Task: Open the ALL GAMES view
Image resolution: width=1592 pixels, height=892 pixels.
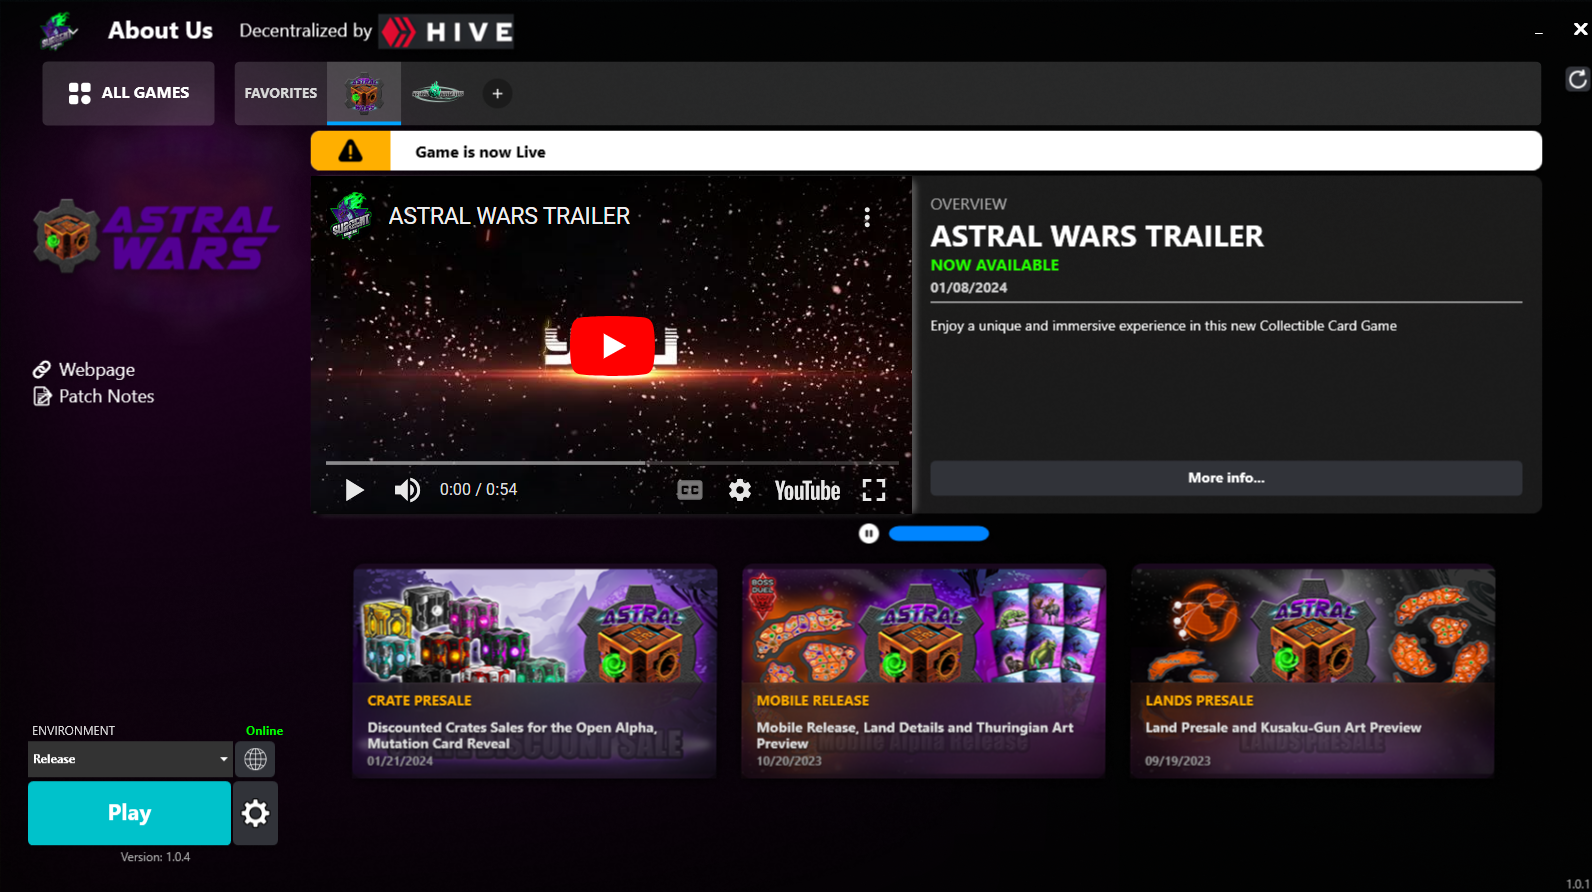Action: [128, 93]
